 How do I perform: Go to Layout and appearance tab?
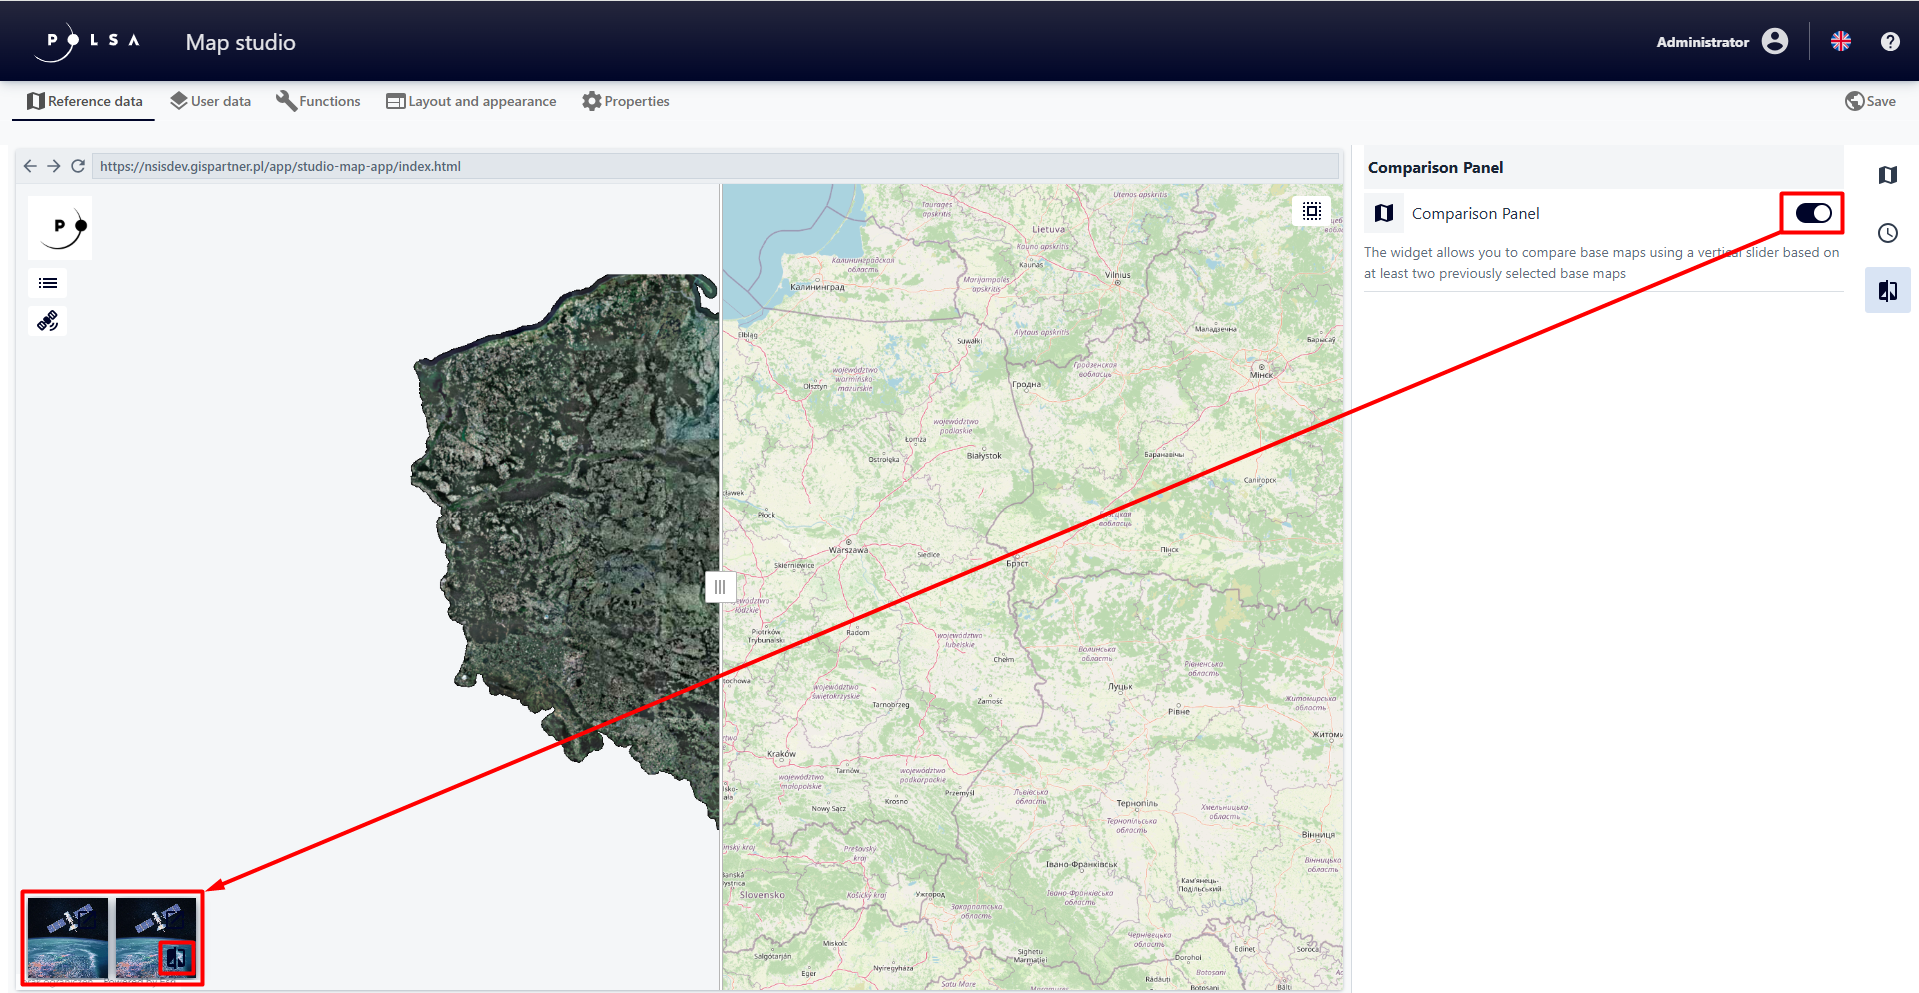click(x=471, y=101)
